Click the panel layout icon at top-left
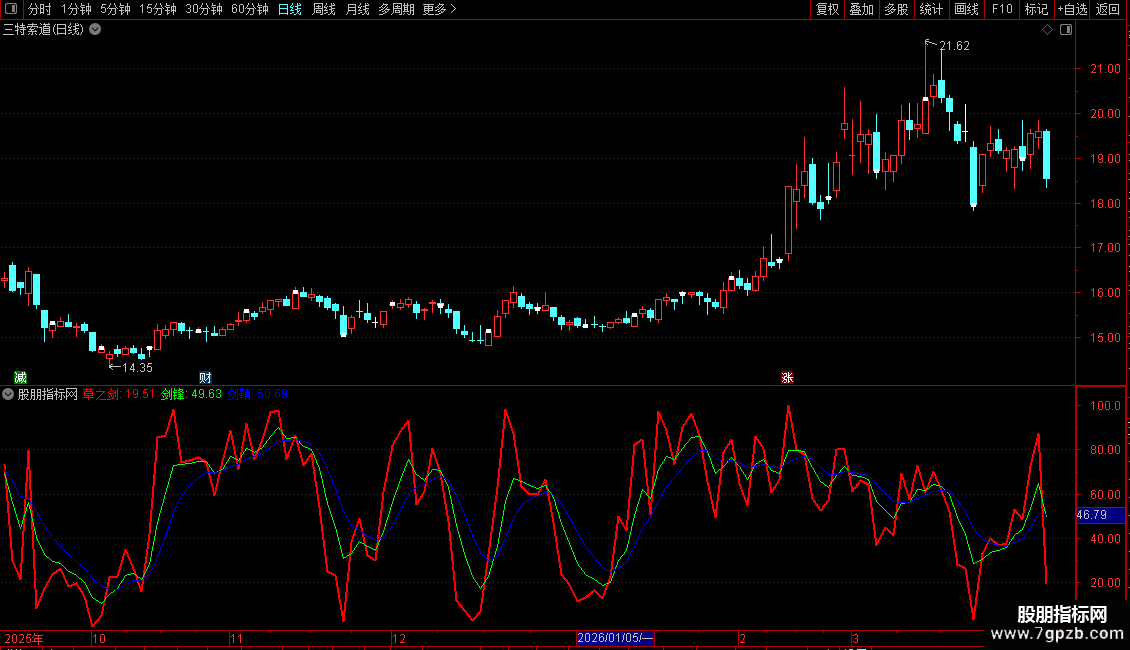The width and height of the screenshot is (1130, 650). coord(11,9)
